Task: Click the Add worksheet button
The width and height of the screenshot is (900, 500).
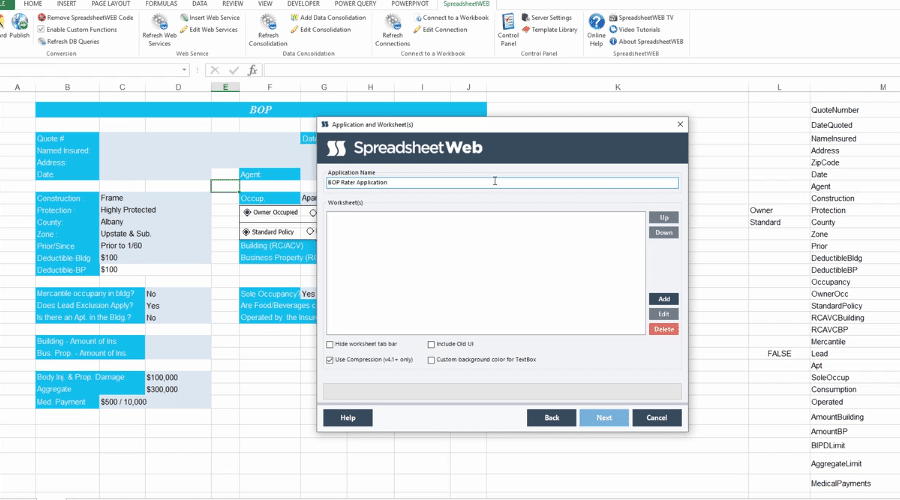Action: pyautogui.click(x=664, y=299)
